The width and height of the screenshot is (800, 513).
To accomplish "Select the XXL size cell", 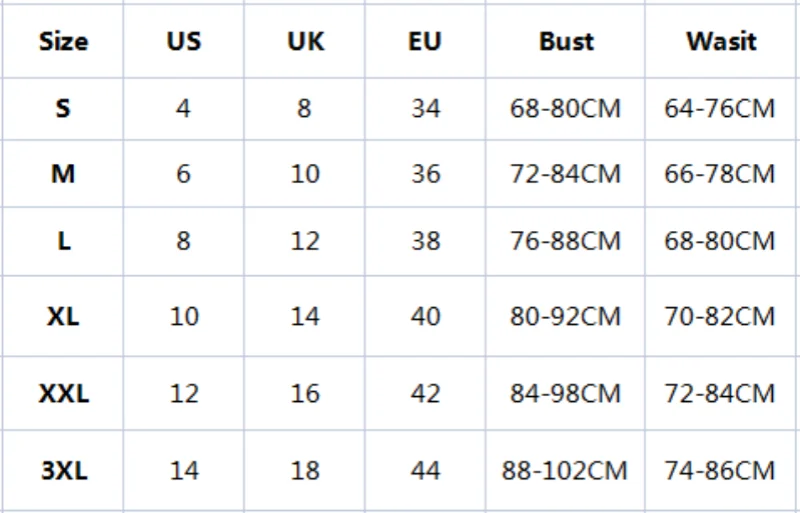I will click(x=63, y=393).
